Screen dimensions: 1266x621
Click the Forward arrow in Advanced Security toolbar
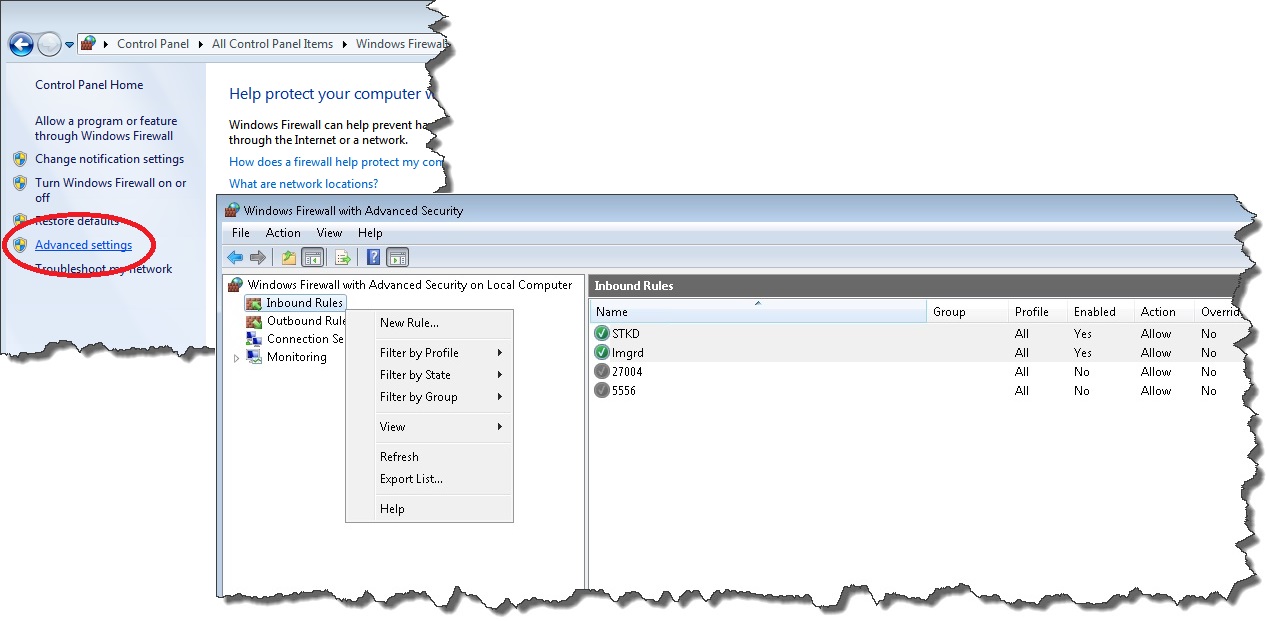click(258, 257)
